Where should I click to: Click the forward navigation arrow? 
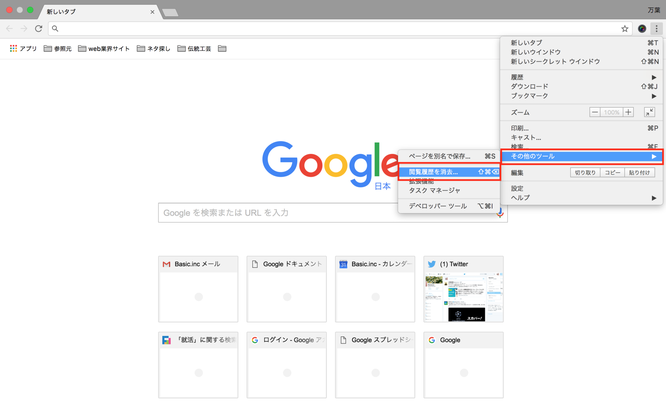[24, 28]
